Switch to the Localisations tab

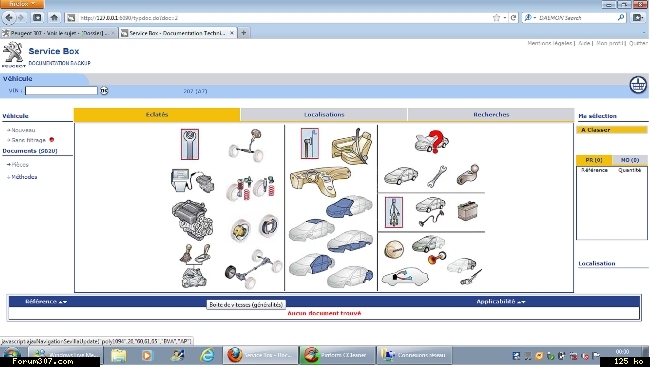(x=324, y=114)
